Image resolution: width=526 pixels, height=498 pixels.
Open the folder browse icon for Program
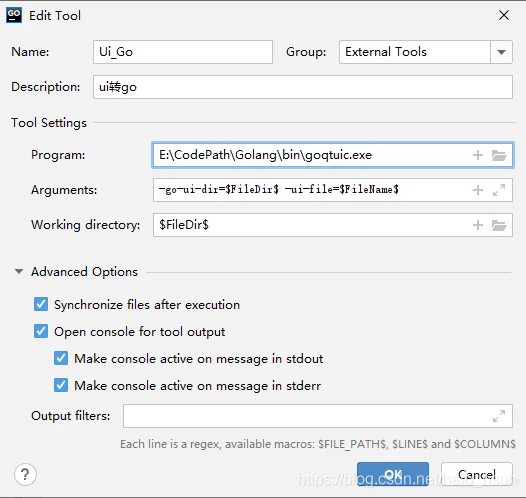(x=499, y=155)
